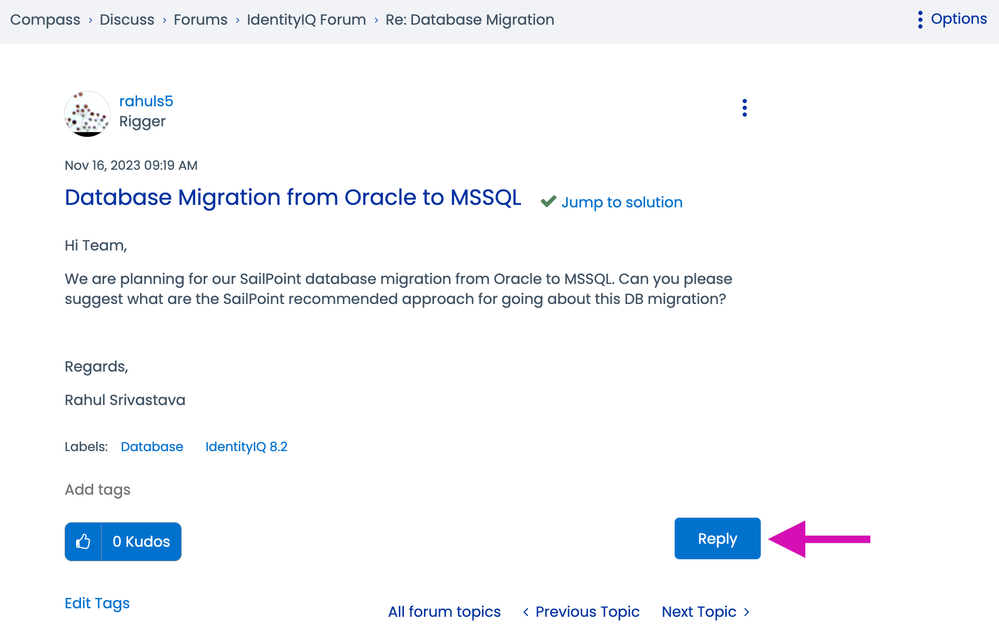Screen dimensions: 999x635
Task: Open the Edit Tags link
Action: click(x=97, y=603)
